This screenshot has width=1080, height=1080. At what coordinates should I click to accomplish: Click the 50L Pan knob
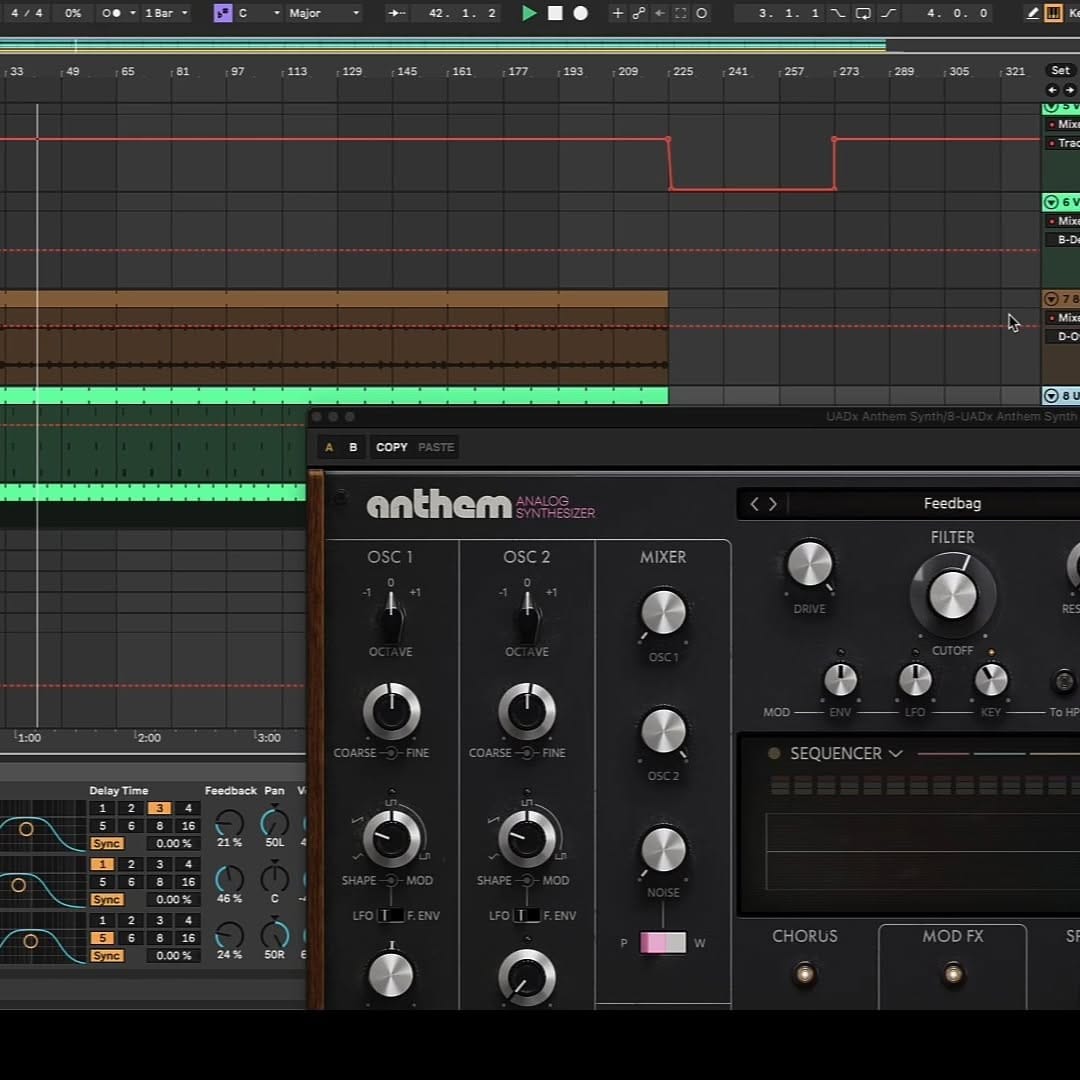[x=274, y=822]
